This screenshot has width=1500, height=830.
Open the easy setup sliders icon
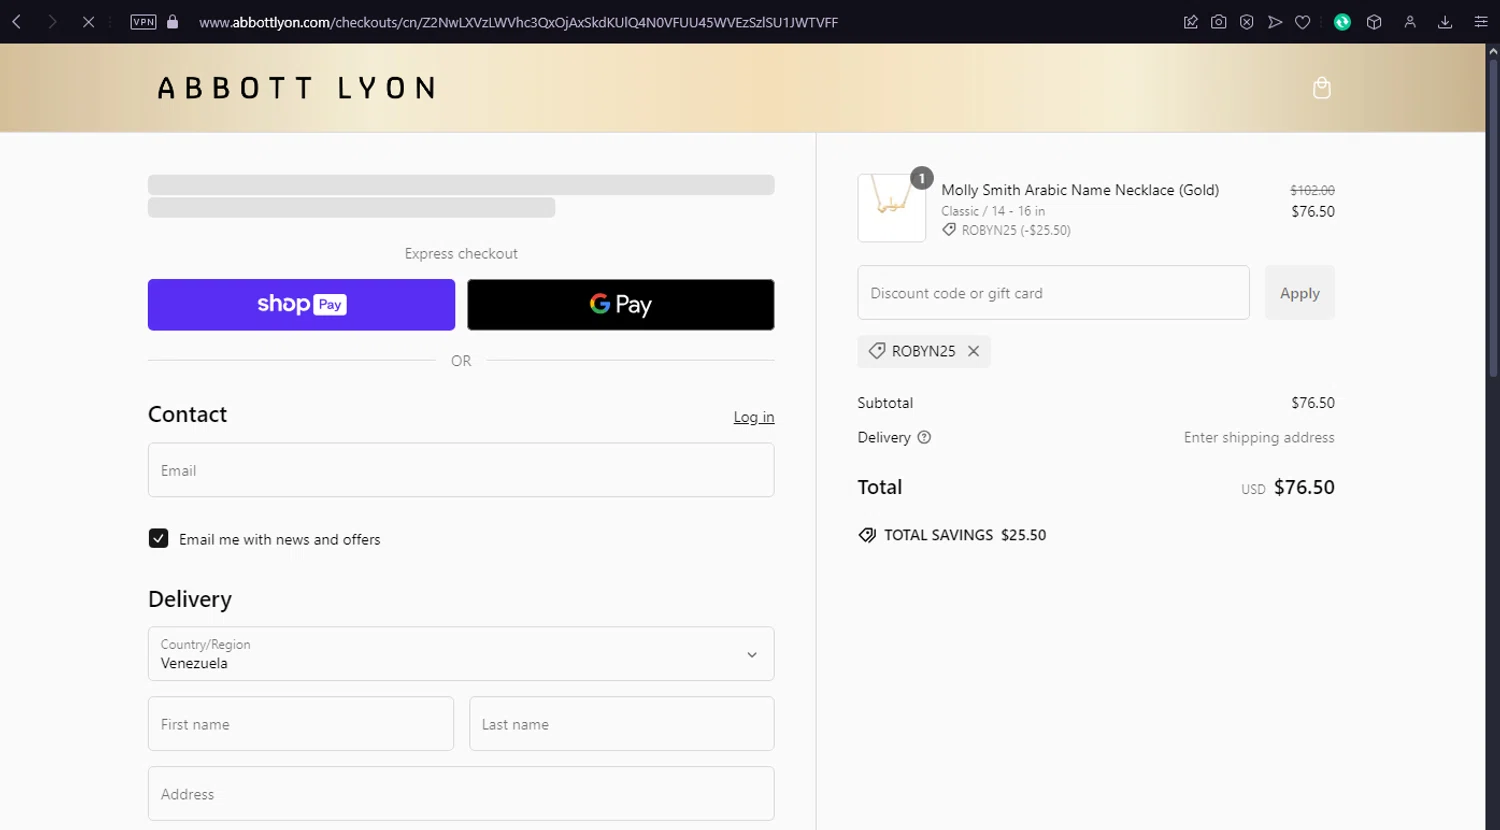(x=1481, y=22)
